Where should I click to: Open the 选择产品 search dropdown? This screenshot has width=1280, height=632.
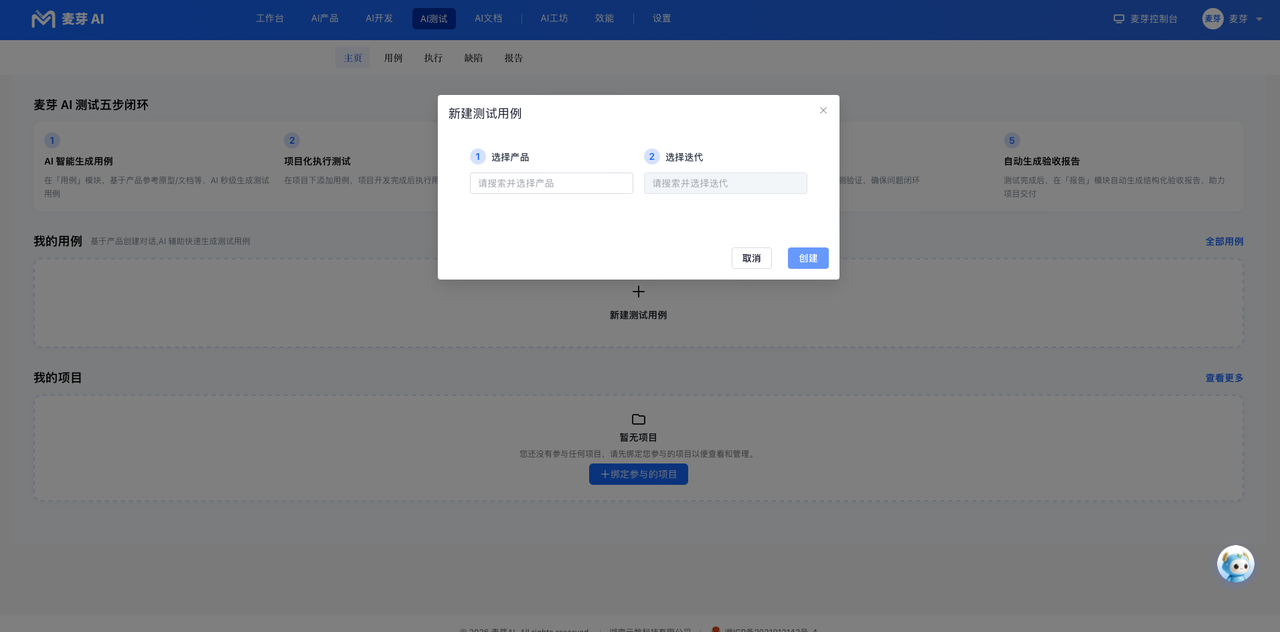point(551,183)
